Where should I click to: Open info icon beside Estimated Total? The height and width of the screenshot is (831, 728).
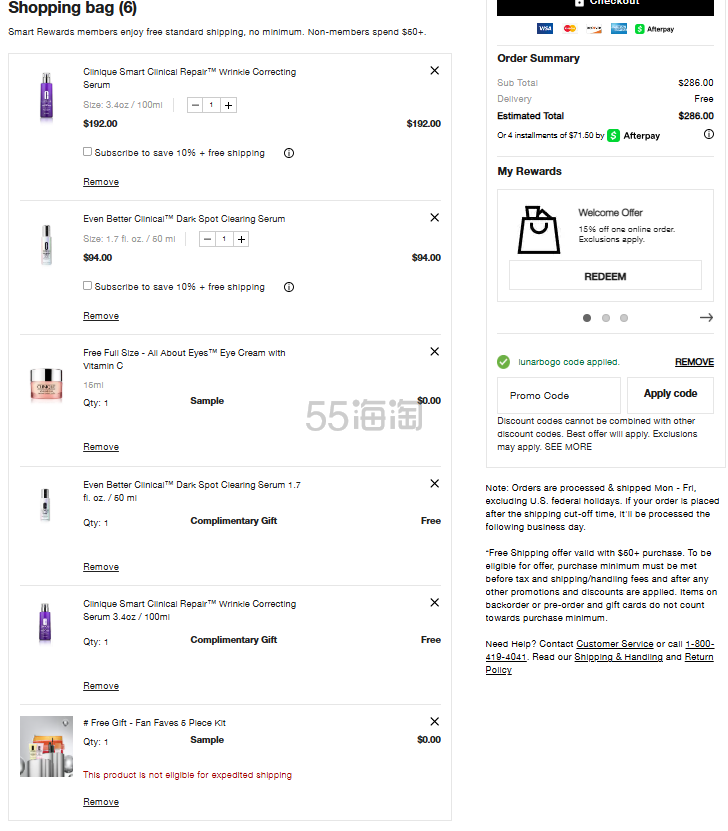click(x=708, y=132)
